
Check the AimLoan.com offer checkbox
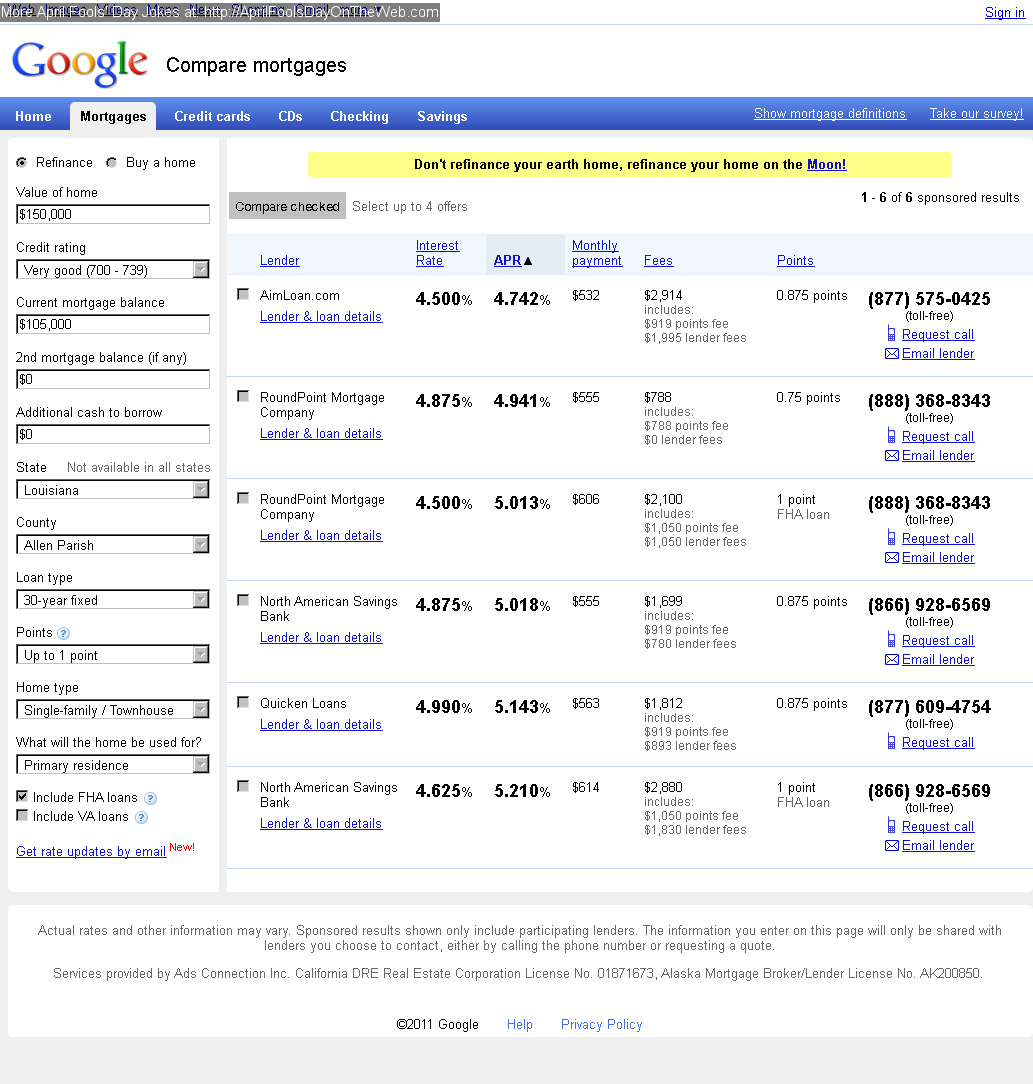243,295
